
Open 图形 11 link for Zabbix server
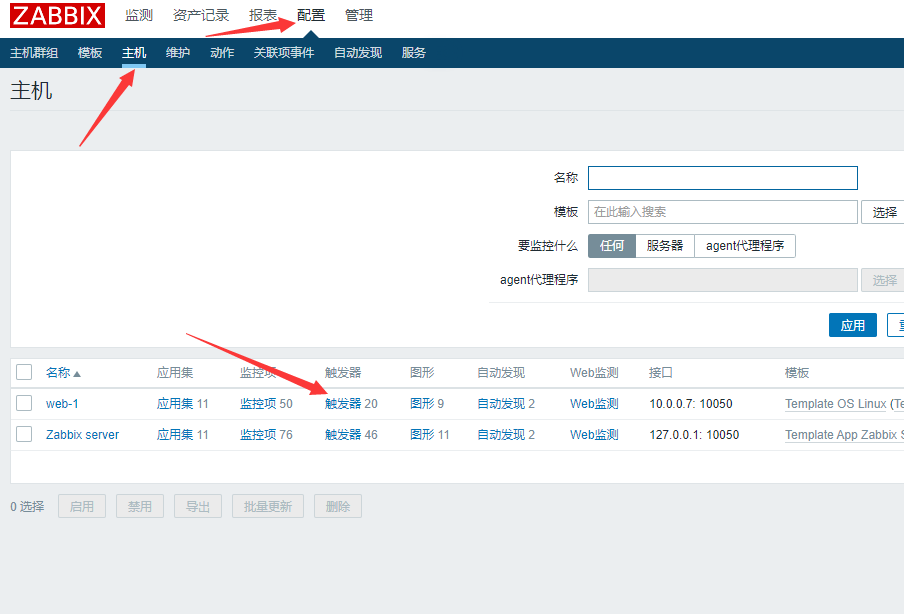[422, 435]
